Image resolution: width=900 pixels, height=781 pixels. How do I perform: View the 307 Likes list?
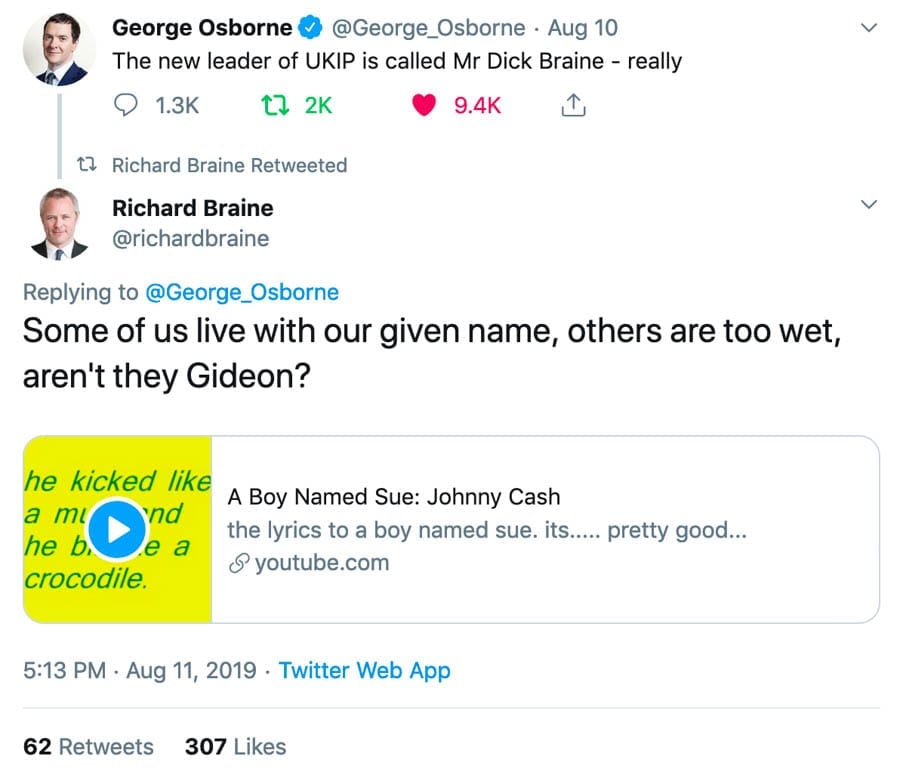click(235, 746)
